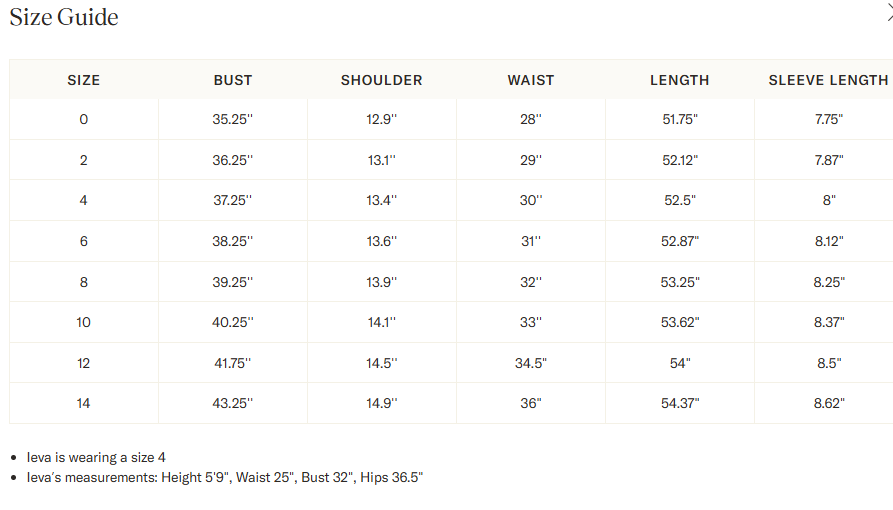This screenshot has height=510, width=893.
Task: Click the SIZE column header
Action: [84, 80]
